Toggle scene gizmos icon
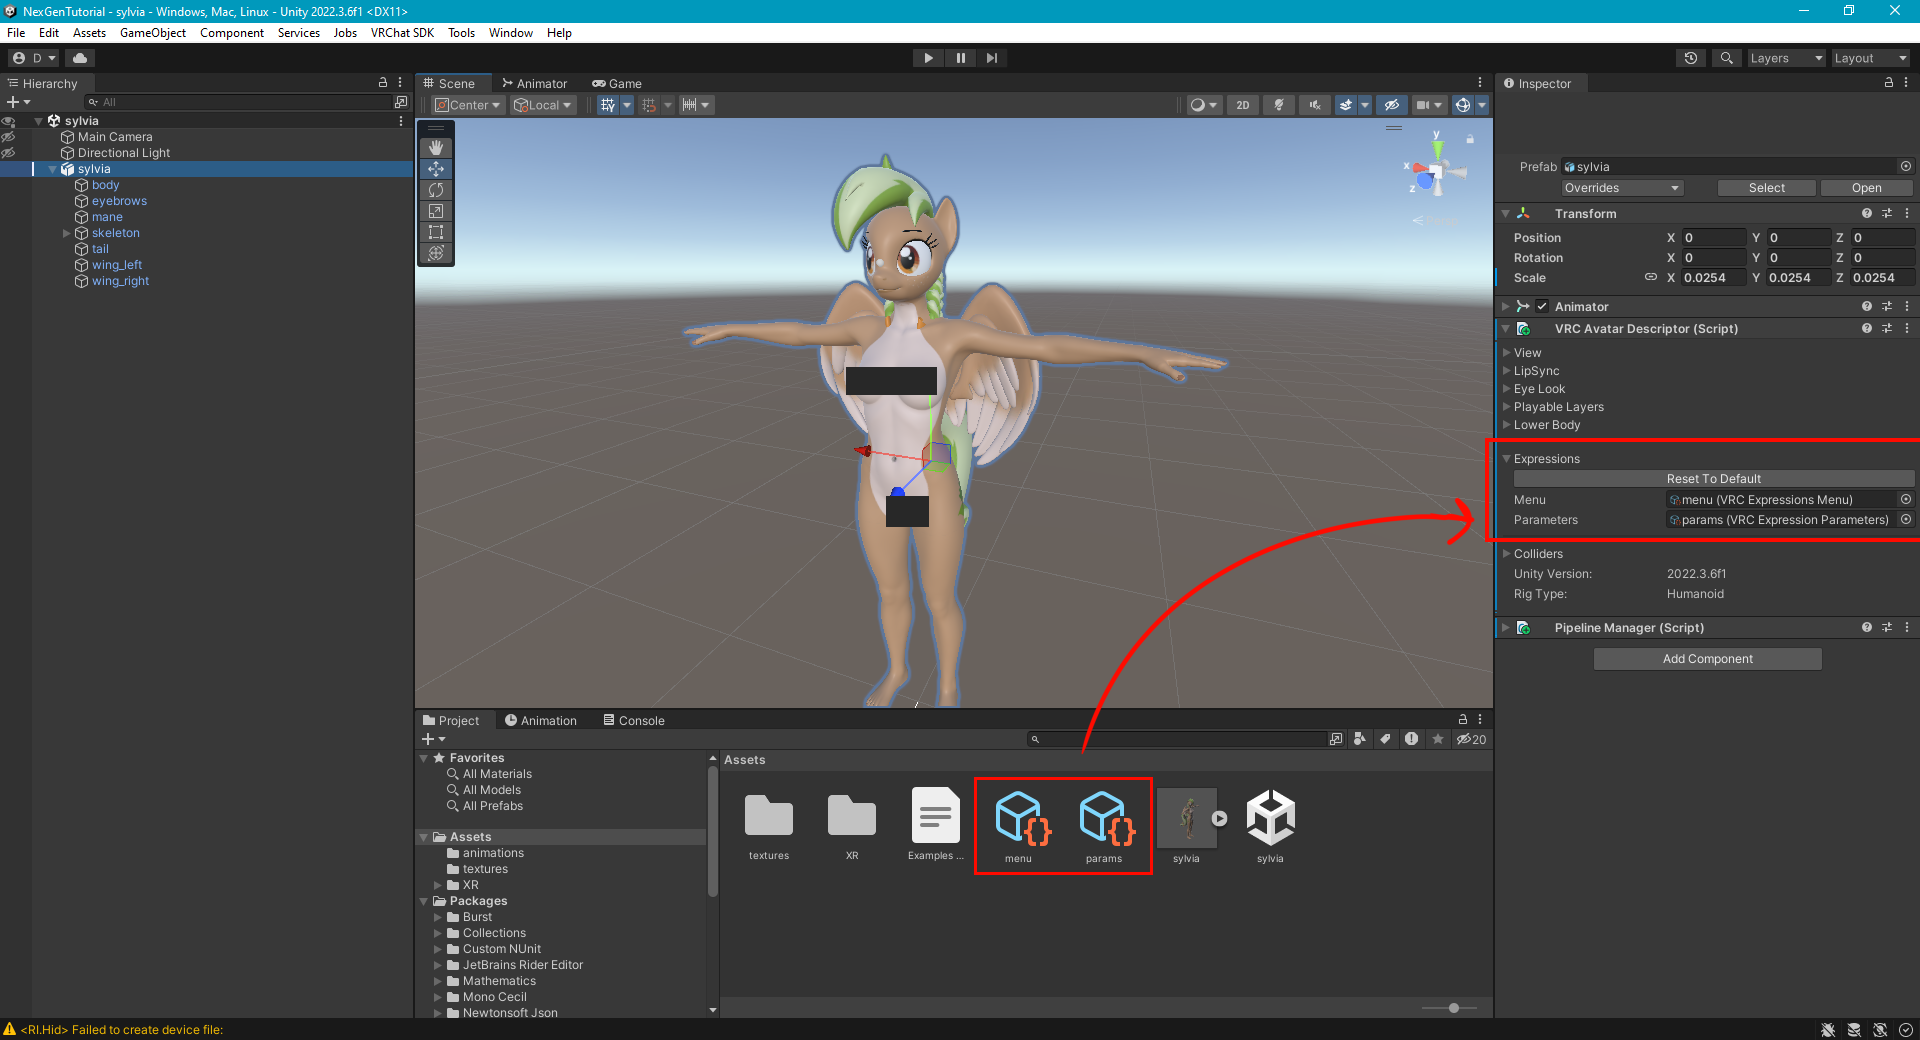This screenshot has height=1040, width=1920. pos(1462,105)
